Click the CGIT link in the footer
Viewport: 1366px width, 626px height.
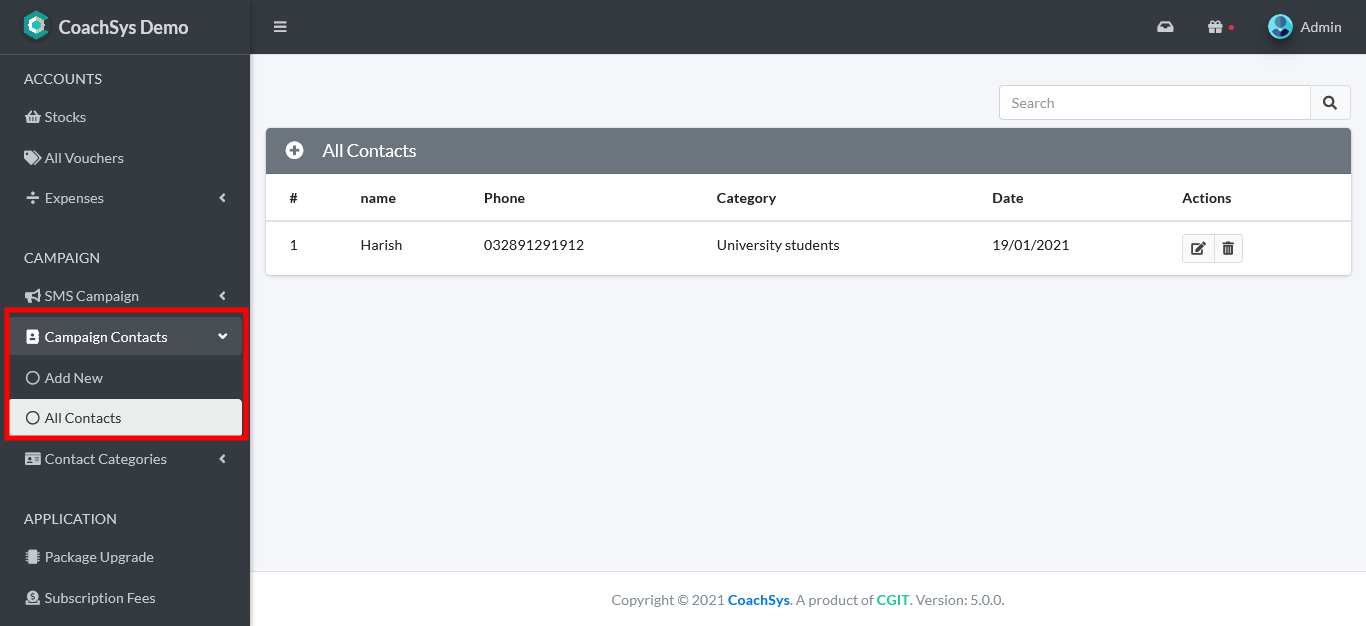click(x=891, y=600)
